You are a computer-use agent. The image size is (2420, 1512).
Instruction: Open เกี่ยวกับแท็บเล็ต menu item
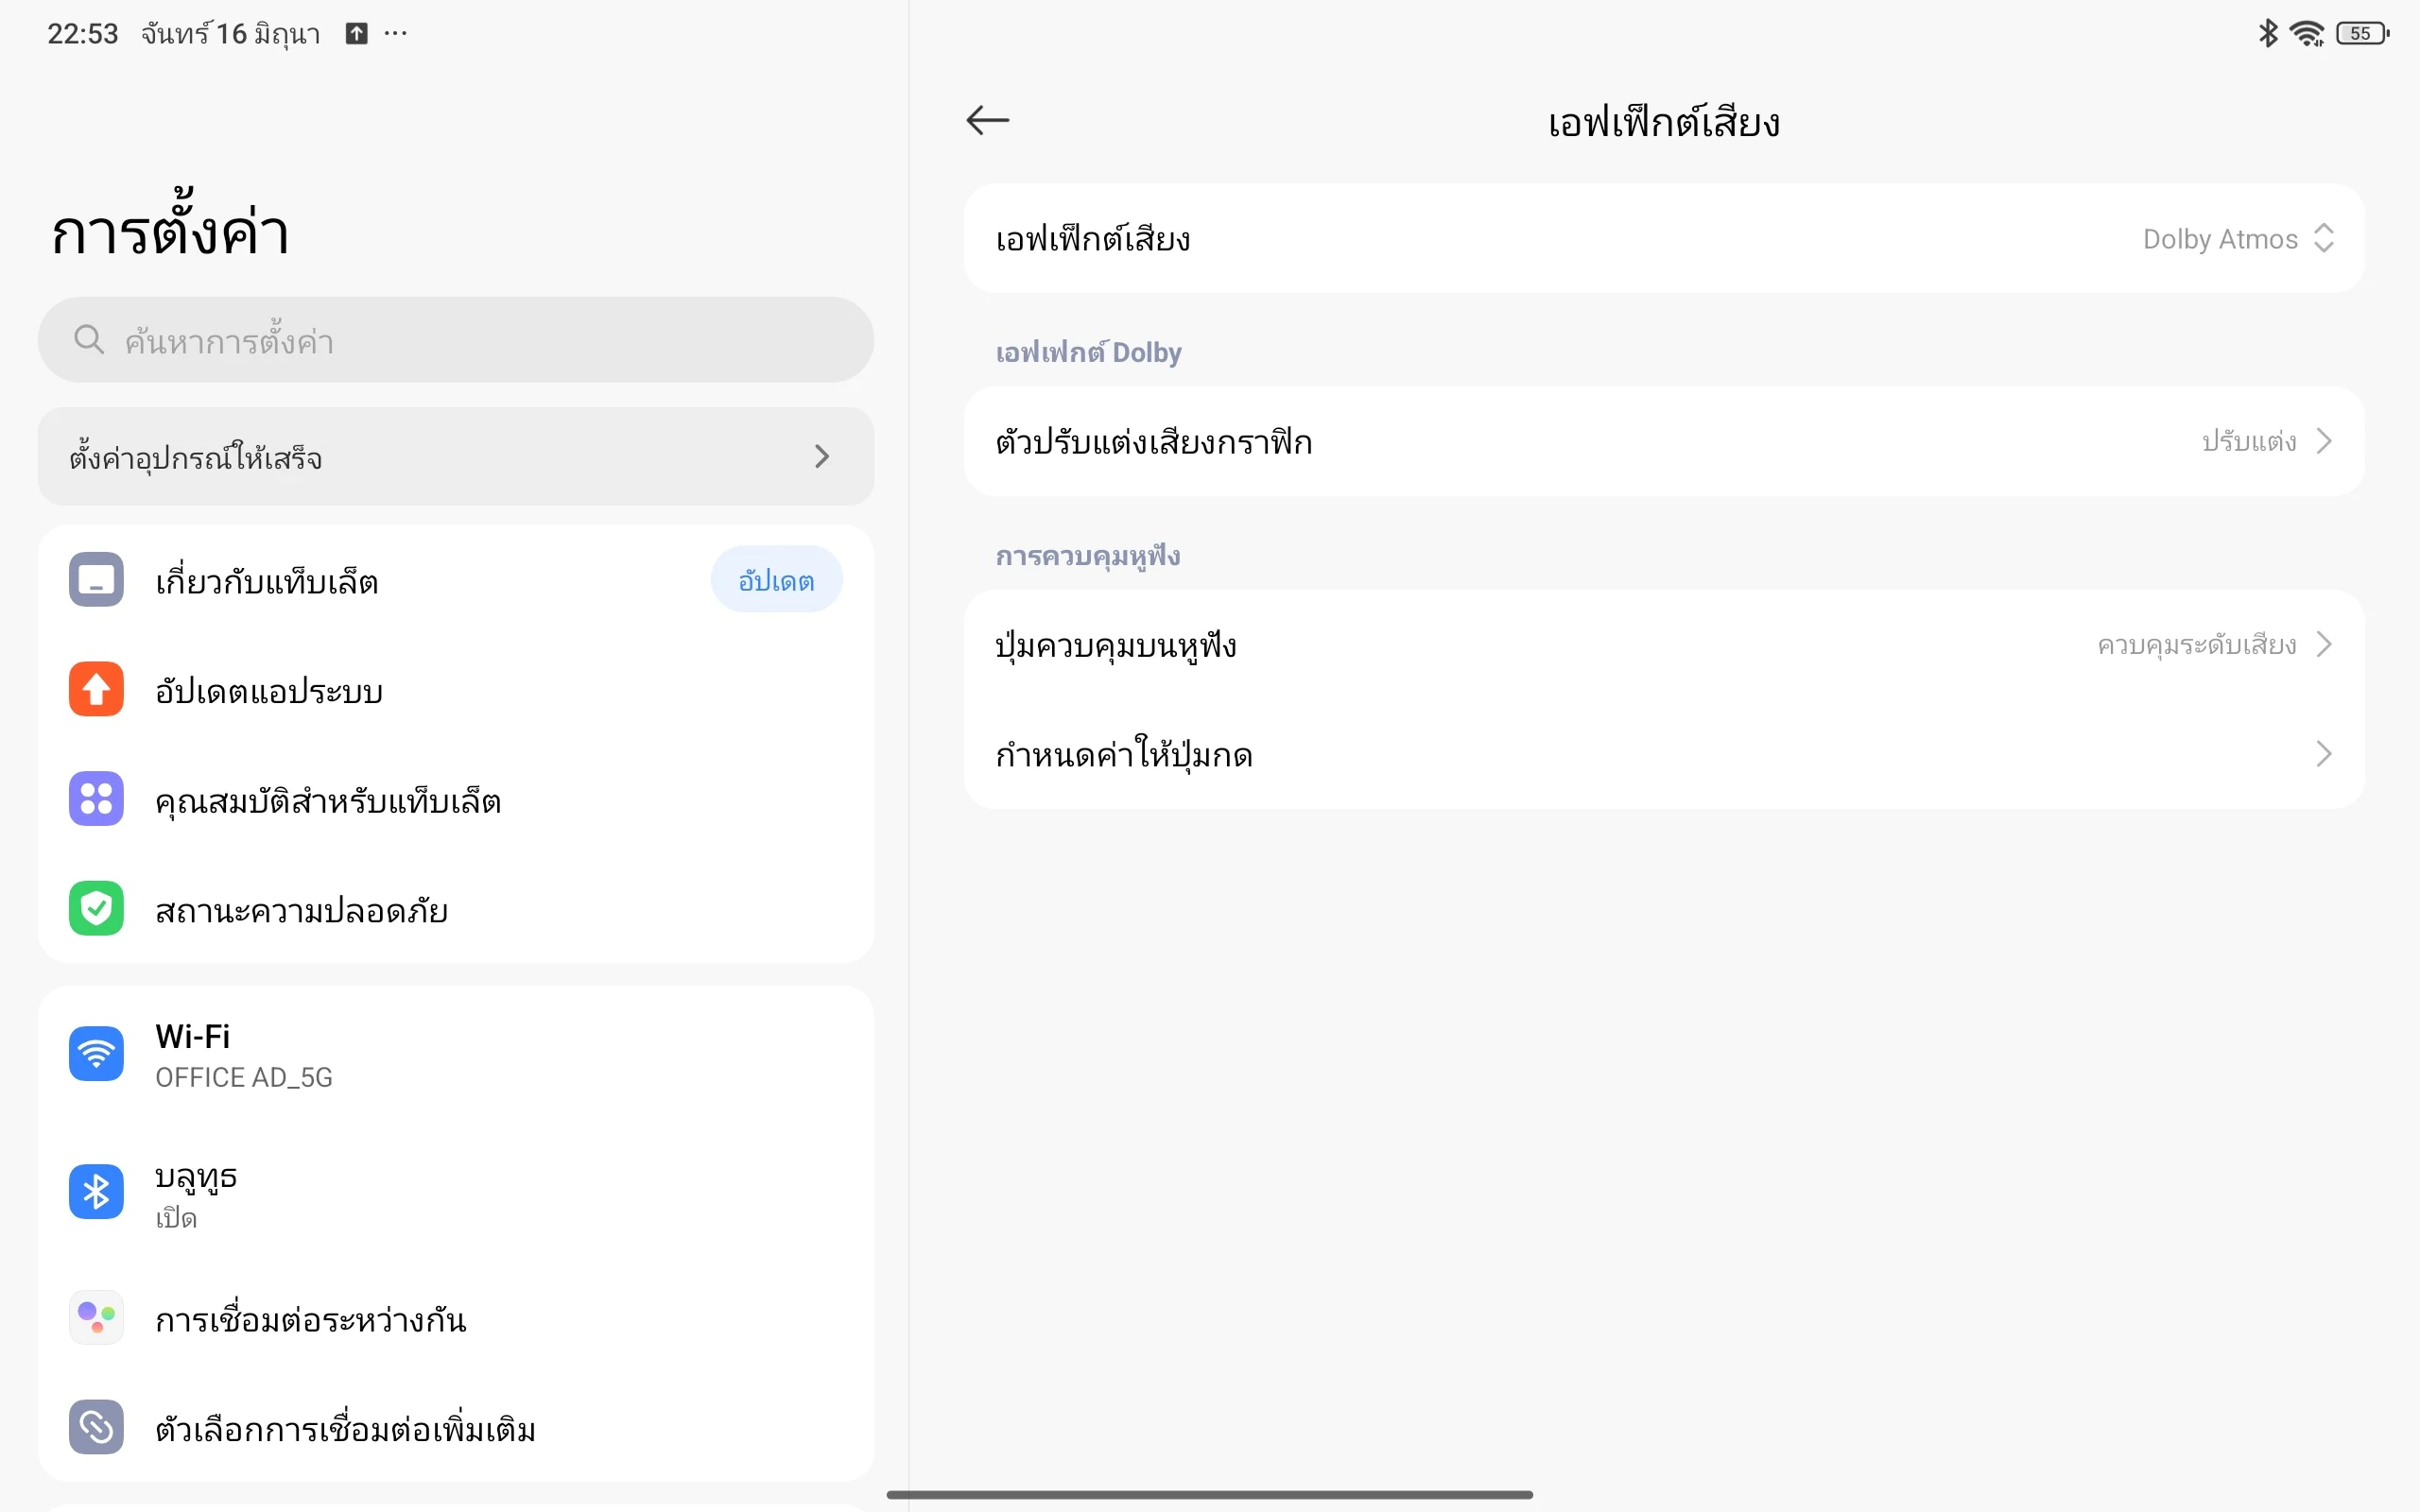(x=456, y=580)
